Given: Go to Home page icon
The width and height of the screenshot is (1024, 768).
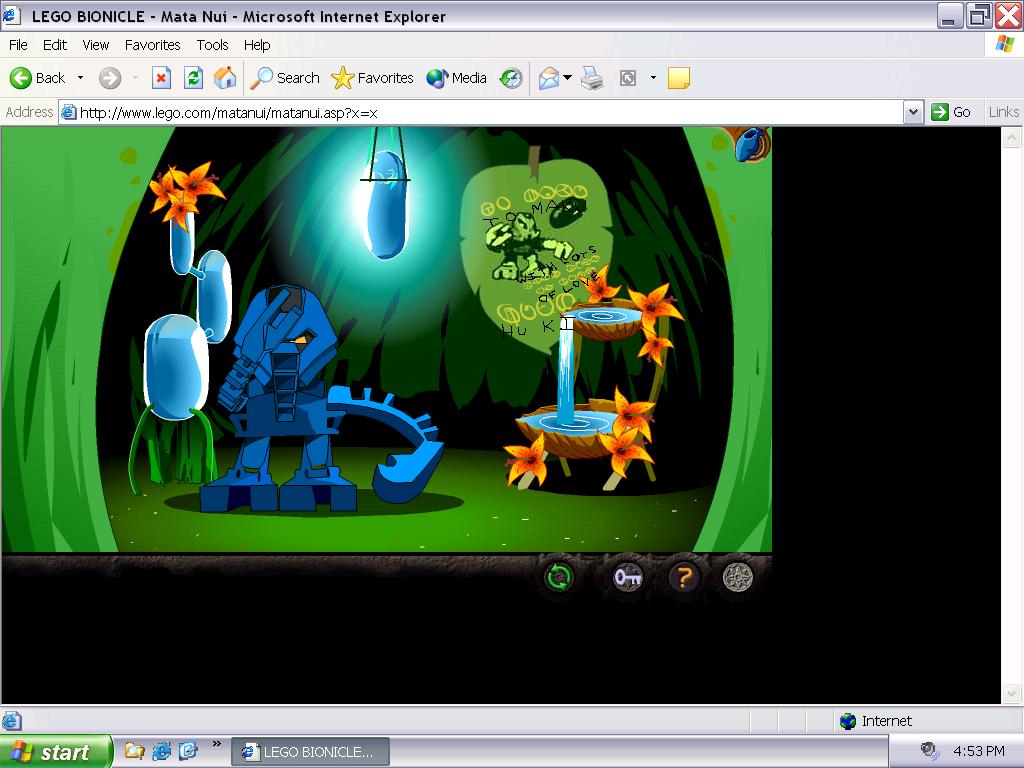Looking at the screenshot, I should [226, 78].
